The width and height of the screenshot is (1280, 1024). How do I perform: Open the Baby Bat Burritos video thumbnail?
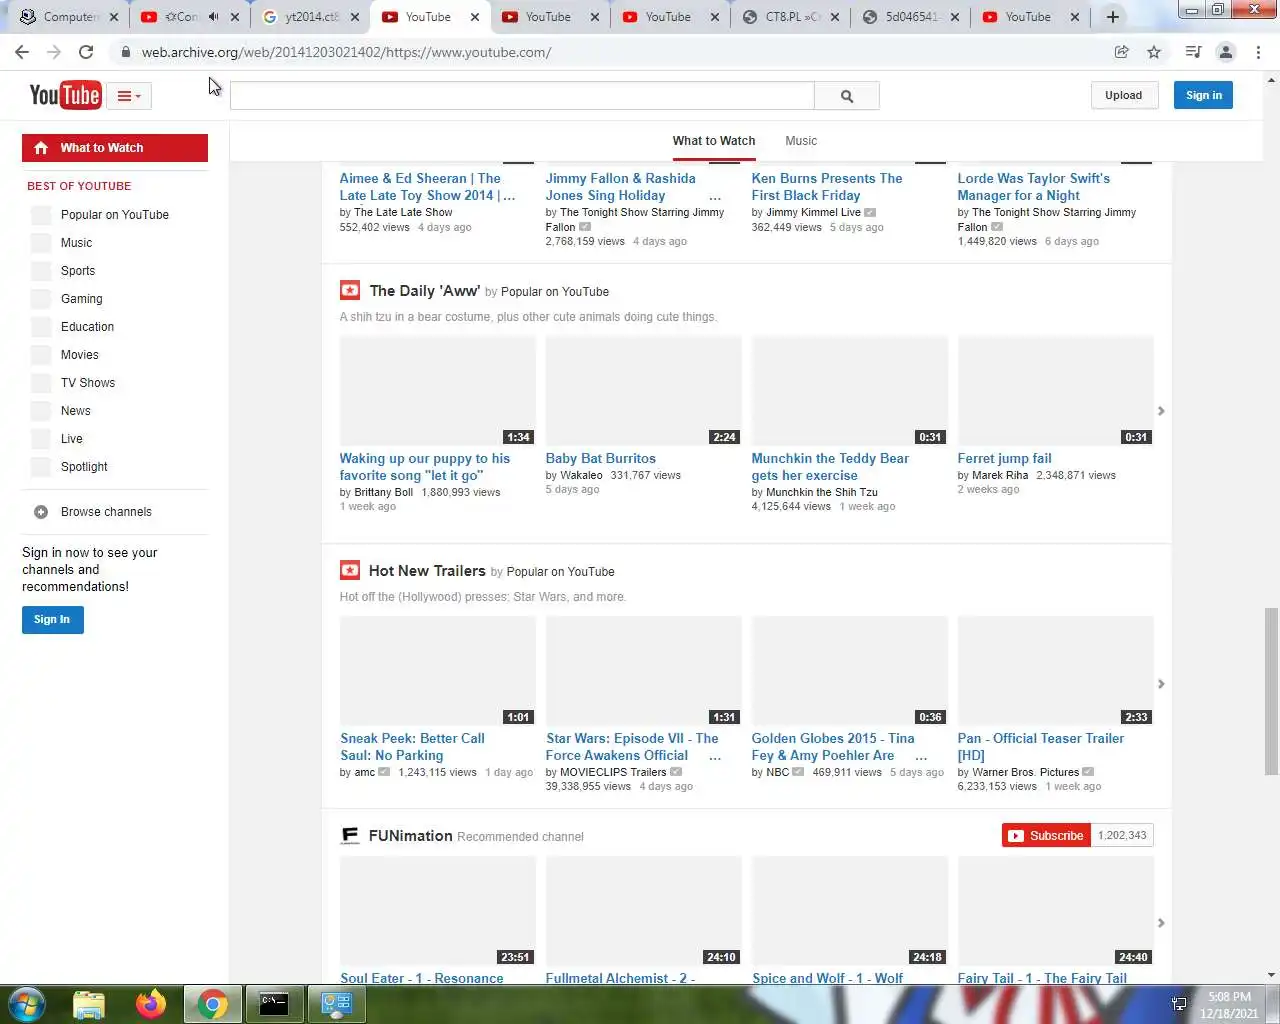[x=643, y=391]
